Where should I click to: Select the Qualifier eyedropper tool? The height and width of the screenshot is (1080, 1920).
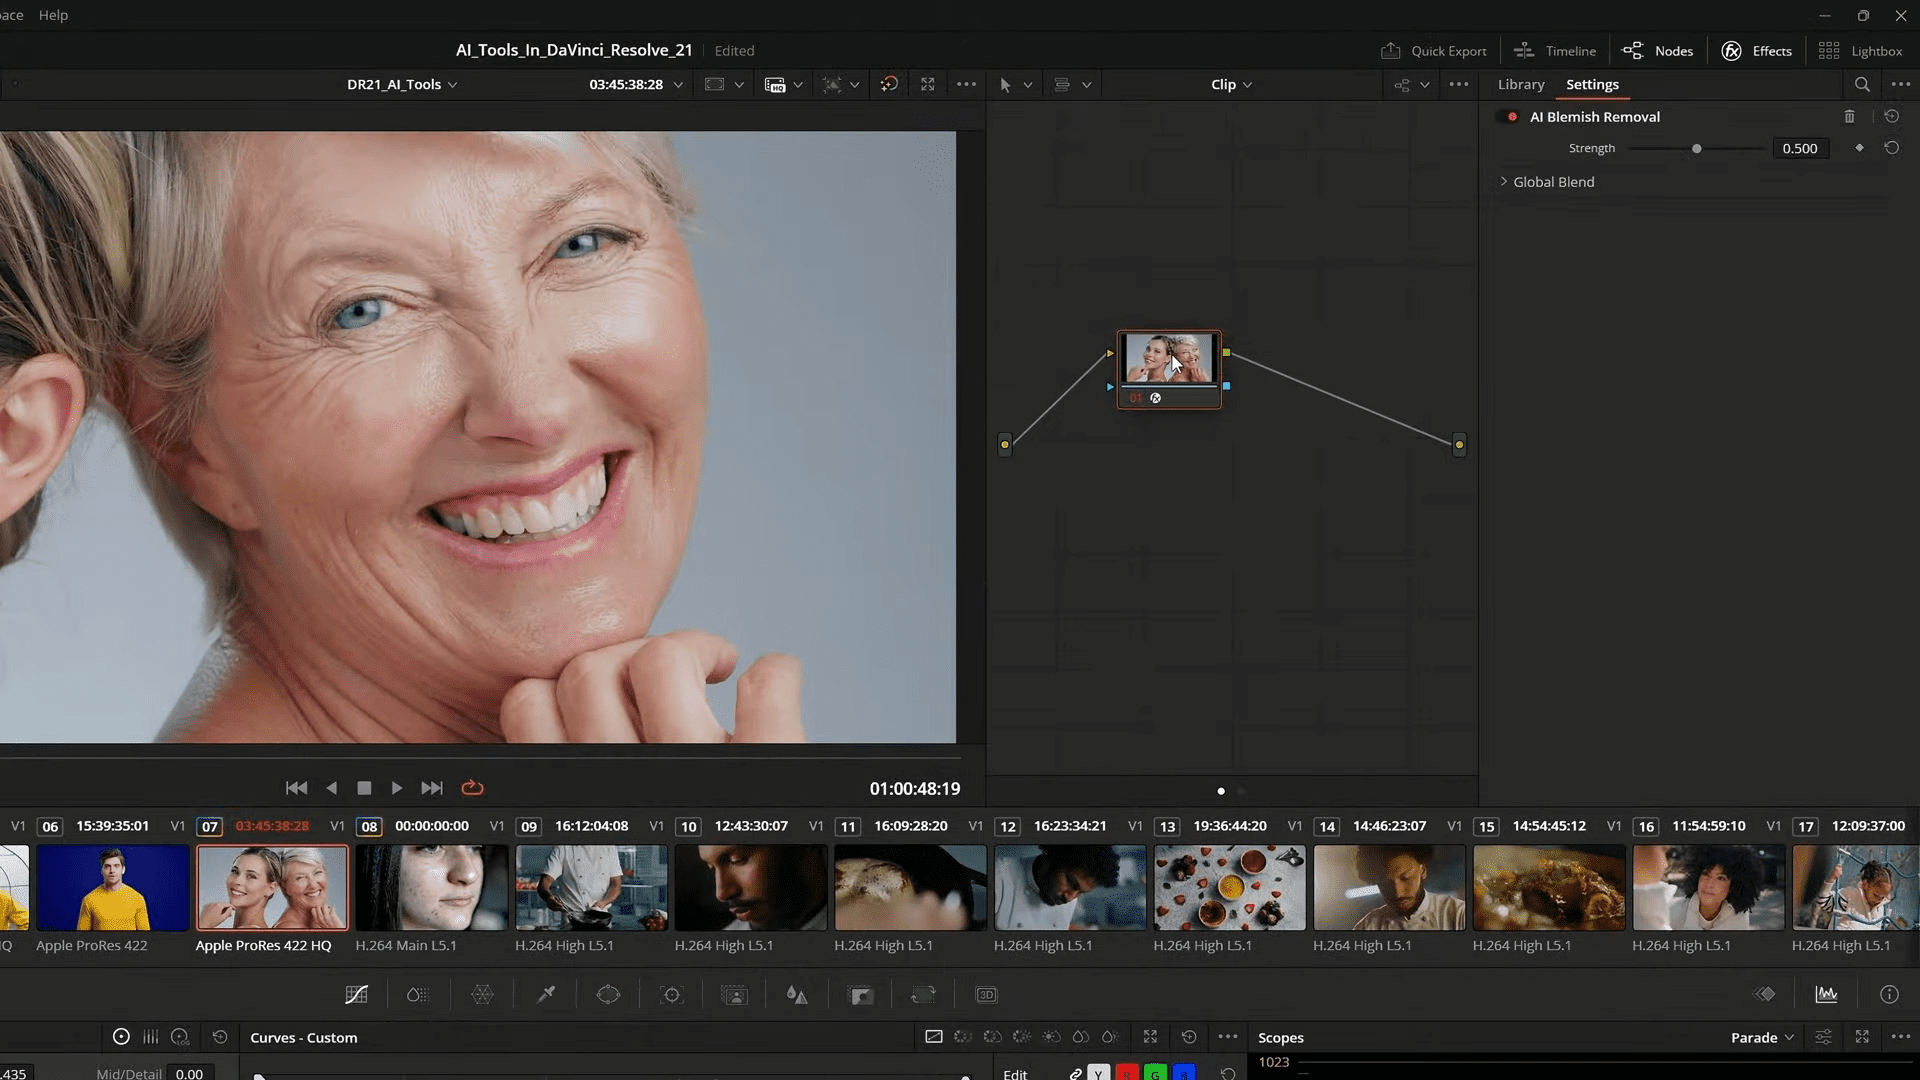(x=547, y=994)
